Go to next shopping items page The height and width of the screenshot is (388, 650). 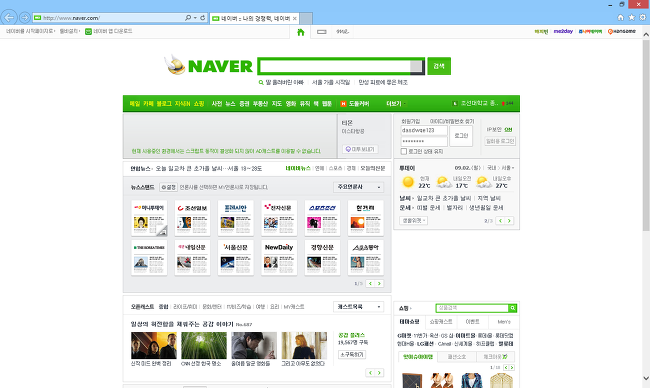click(512, 367)
